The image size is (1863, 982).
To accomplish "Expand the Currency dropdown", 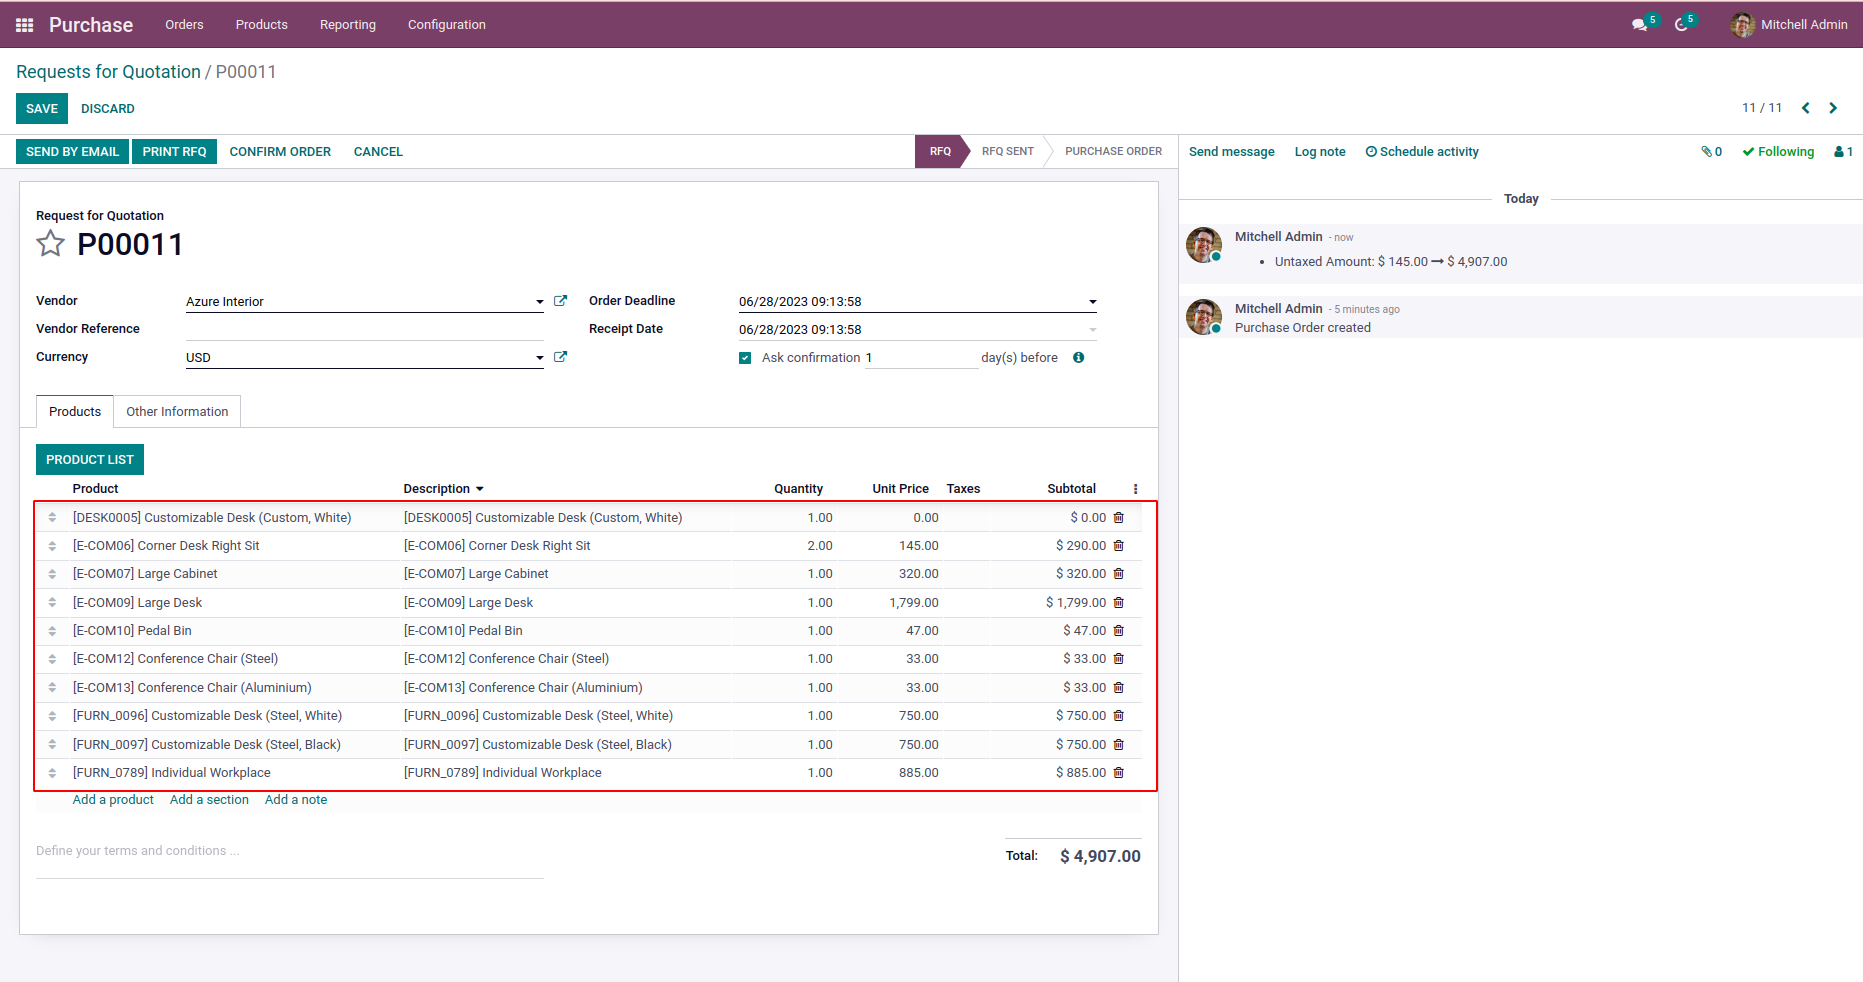I will (x=539, y=358).
